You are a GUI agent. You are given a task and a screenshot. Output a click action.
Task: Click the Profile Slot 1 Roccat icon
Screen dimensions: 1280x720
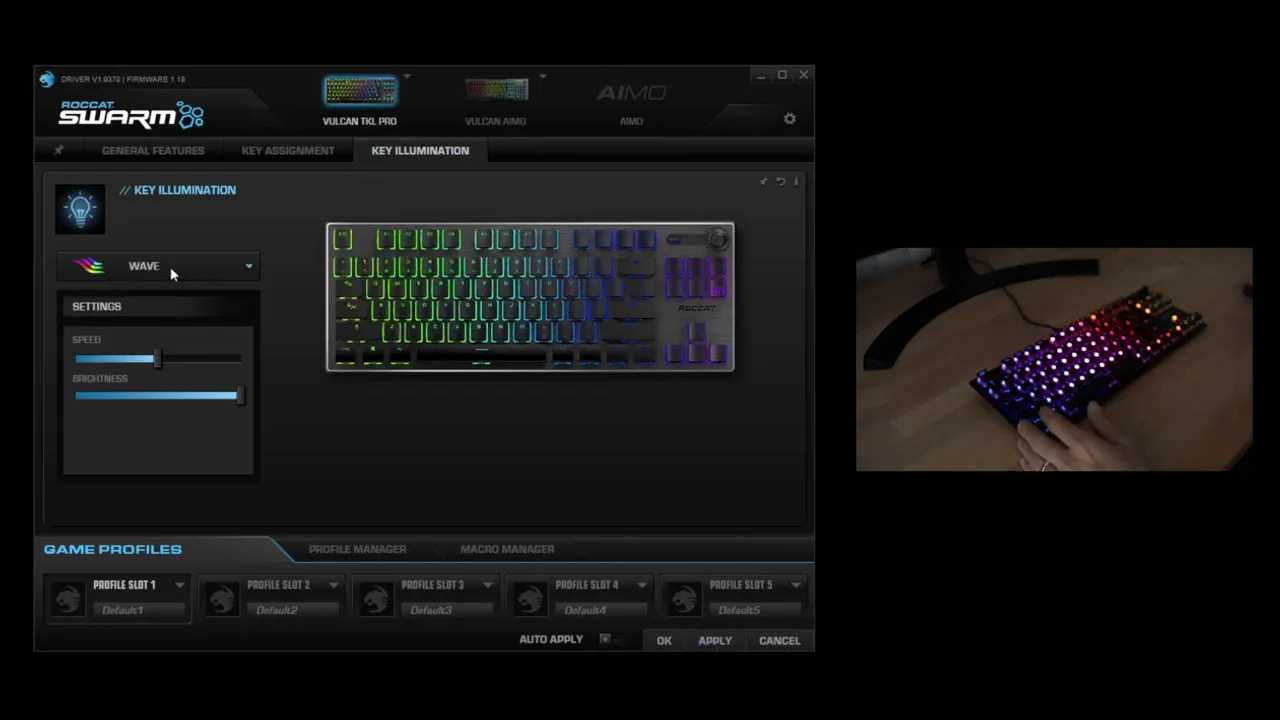click(68, 598)
